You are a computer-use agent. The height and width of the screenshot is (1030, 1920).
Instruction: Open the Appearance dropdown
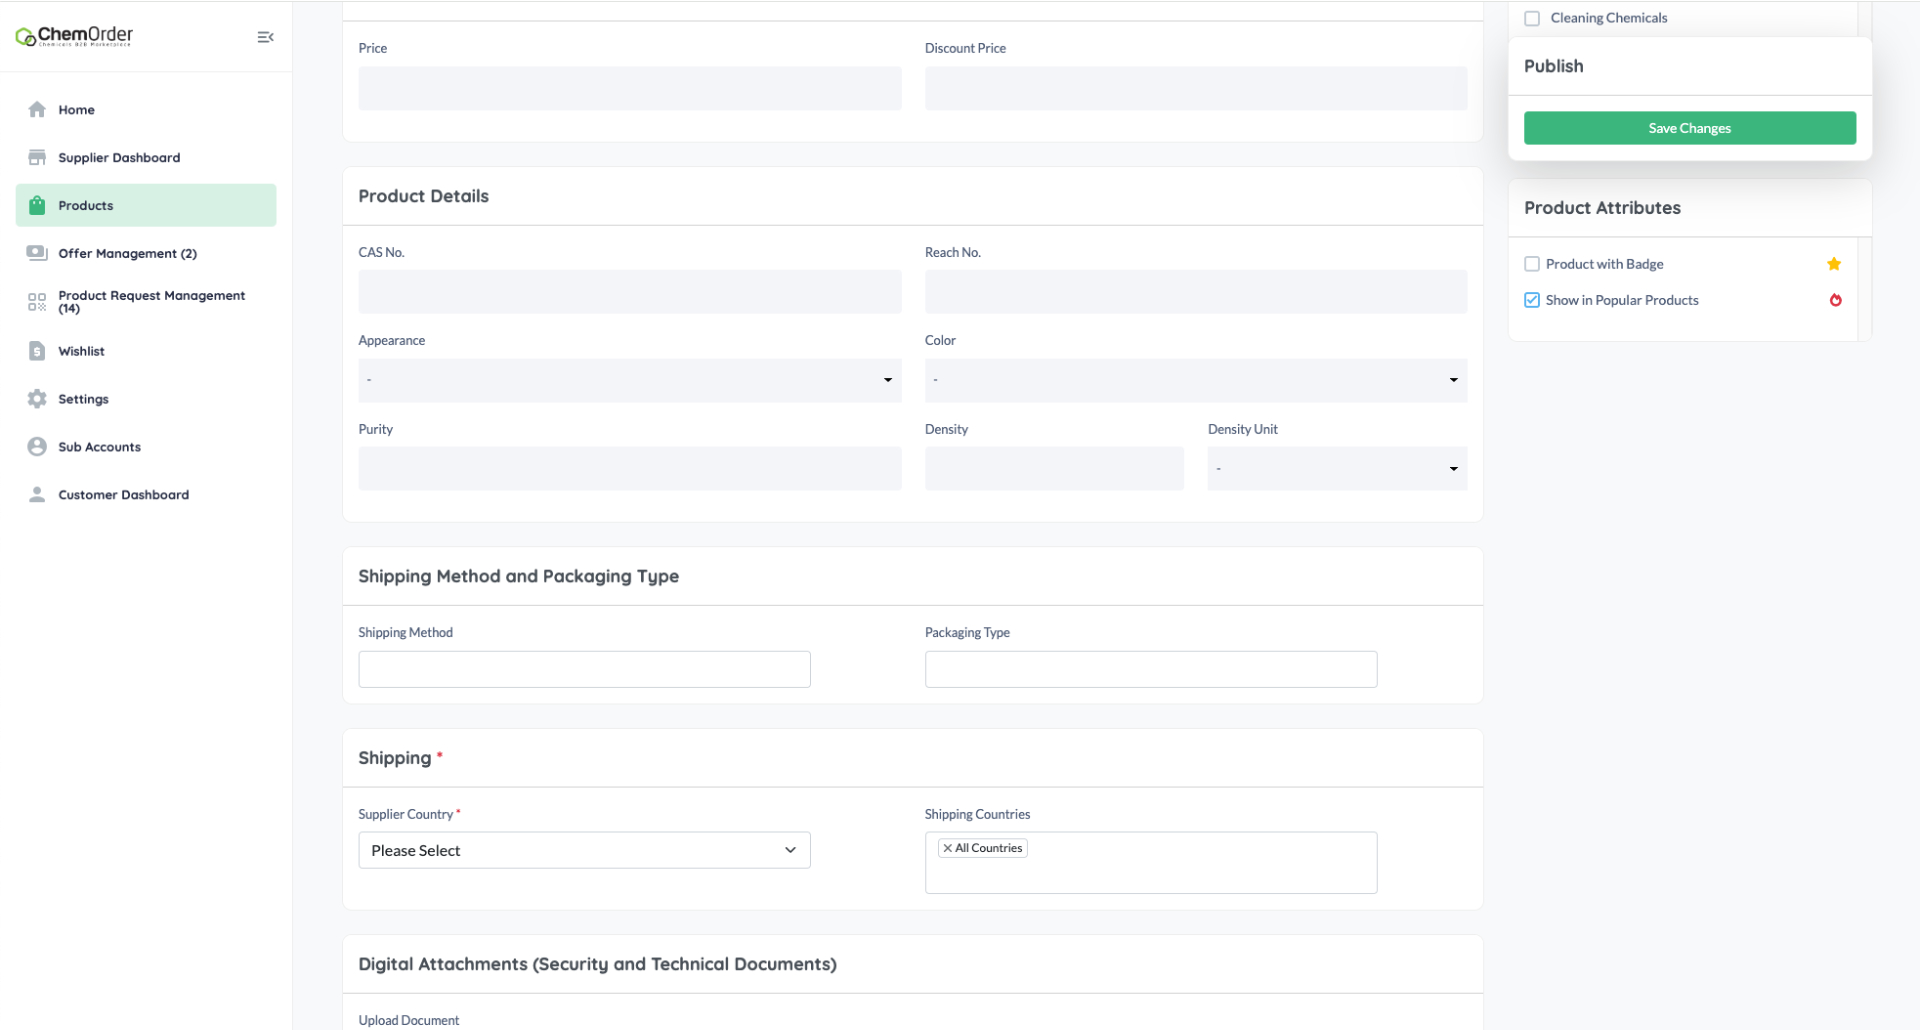pos(629,380)
